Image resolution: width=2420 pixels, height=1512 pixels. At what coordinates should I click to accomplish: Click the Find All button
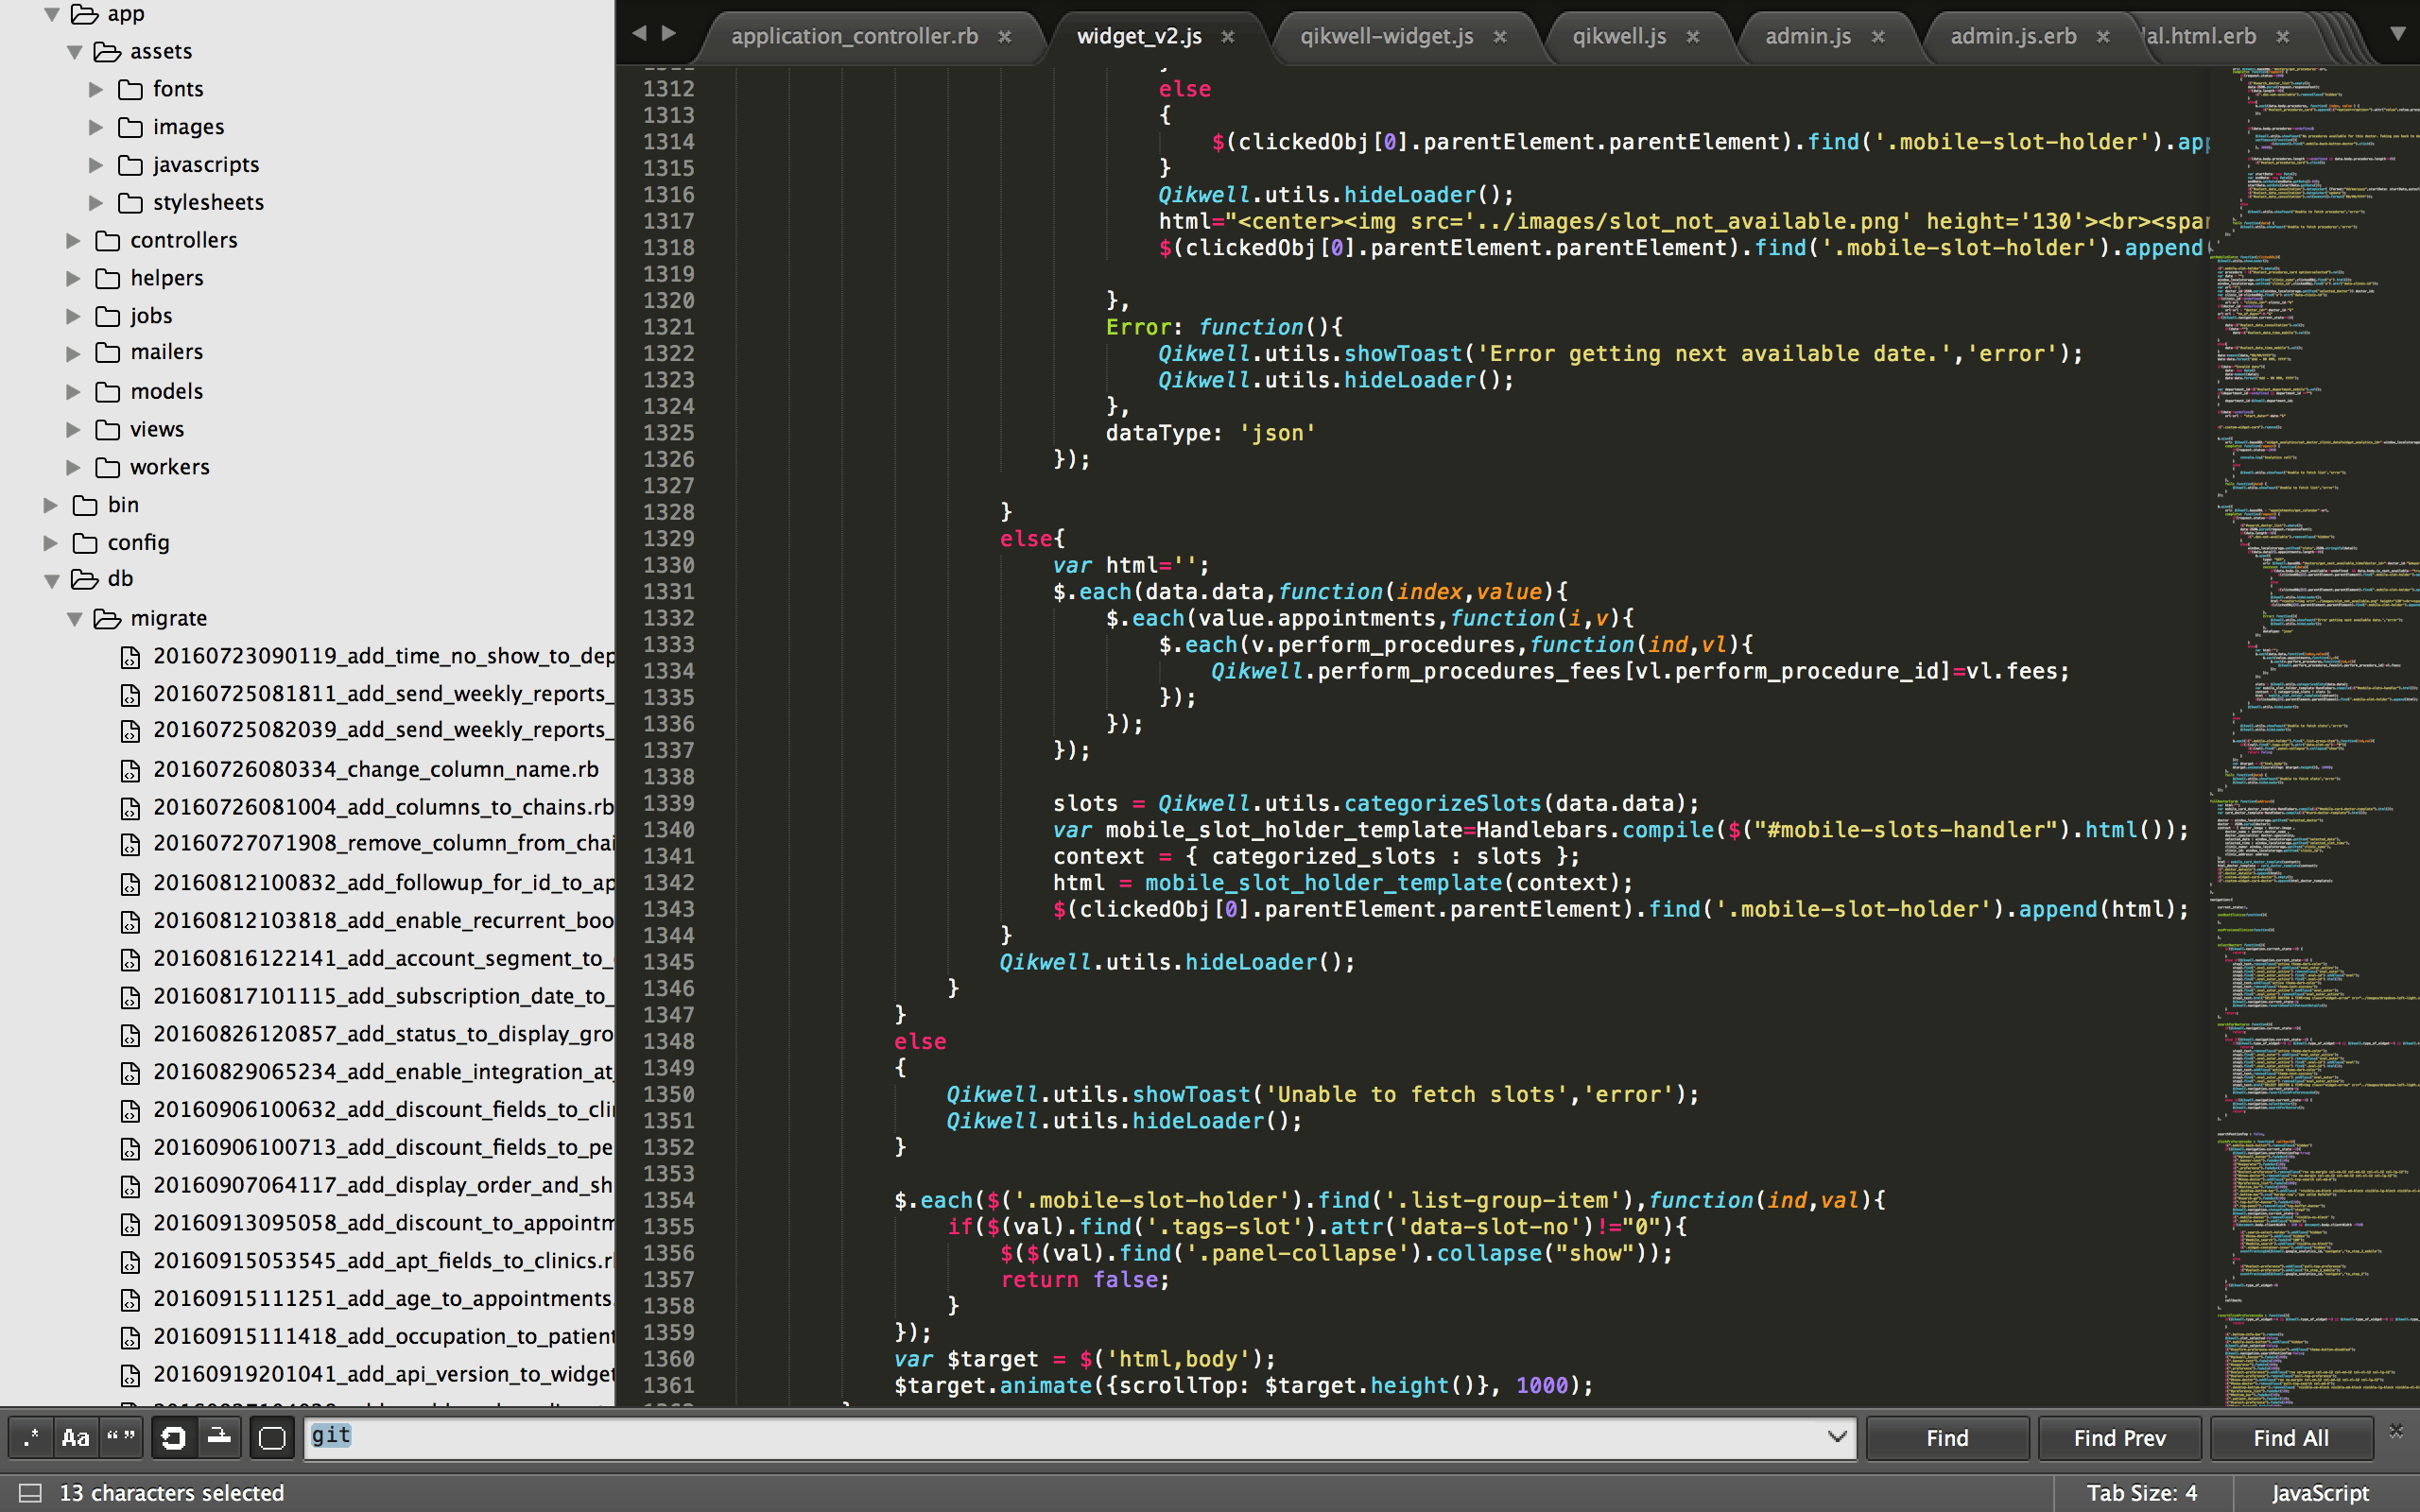2291,1438
